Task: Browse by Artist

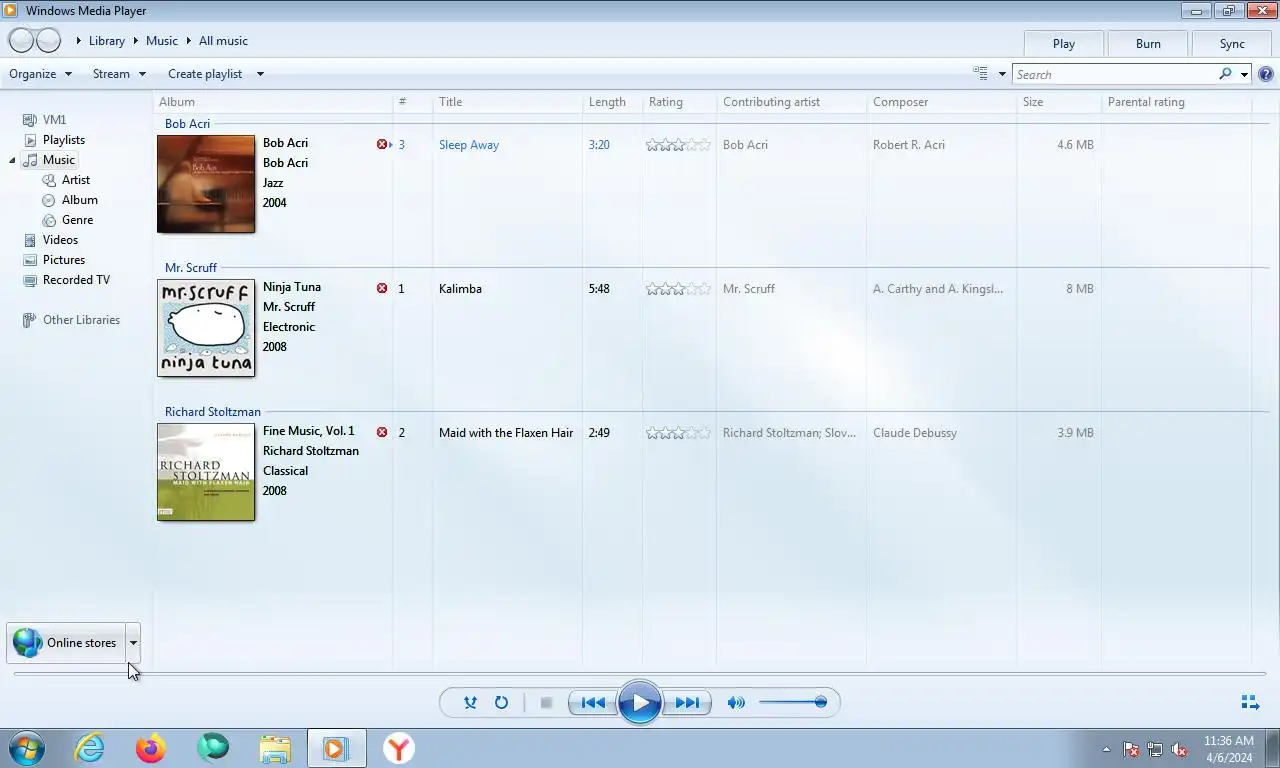Action: [75, 180]
